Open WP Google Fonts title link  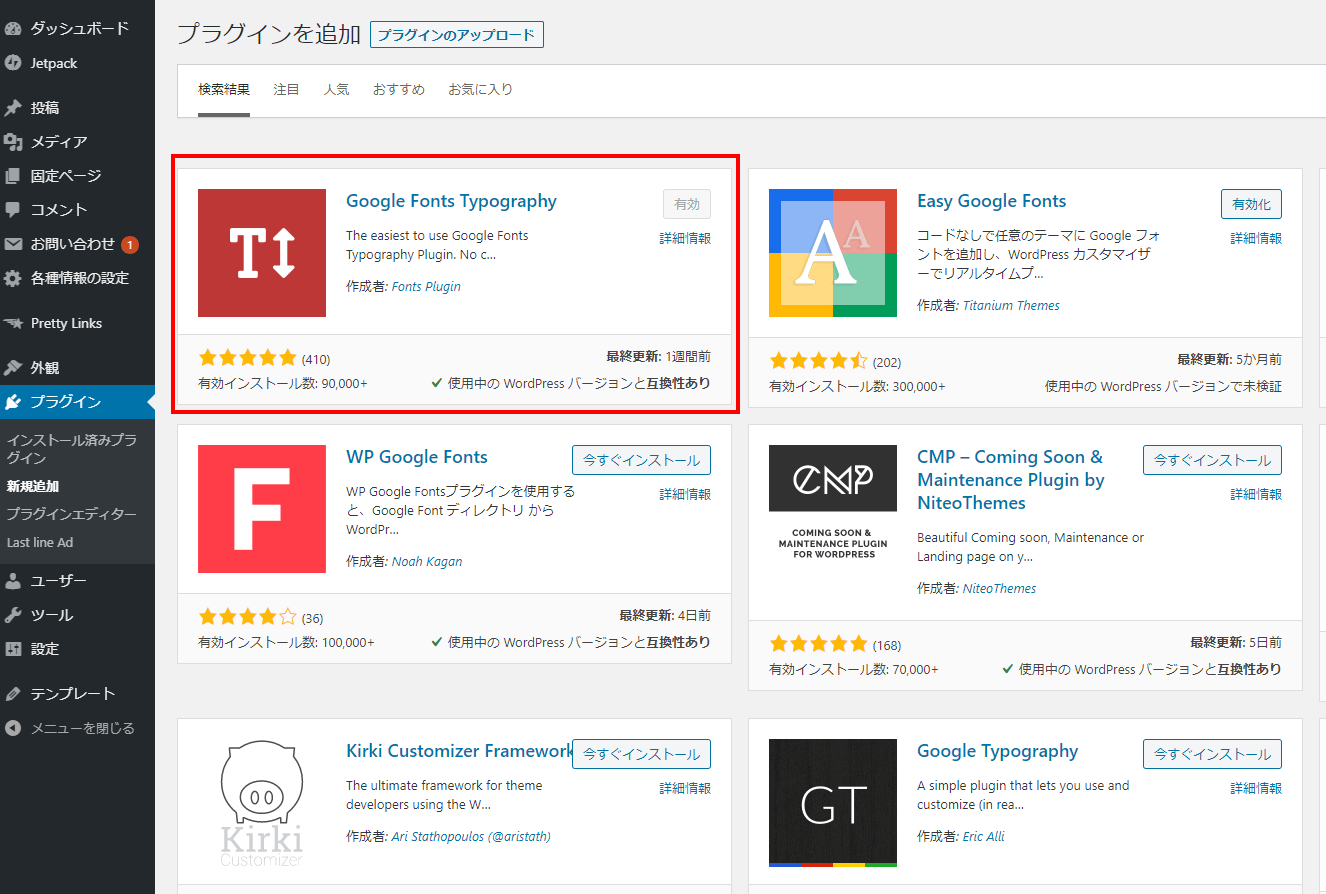[417, 457]
